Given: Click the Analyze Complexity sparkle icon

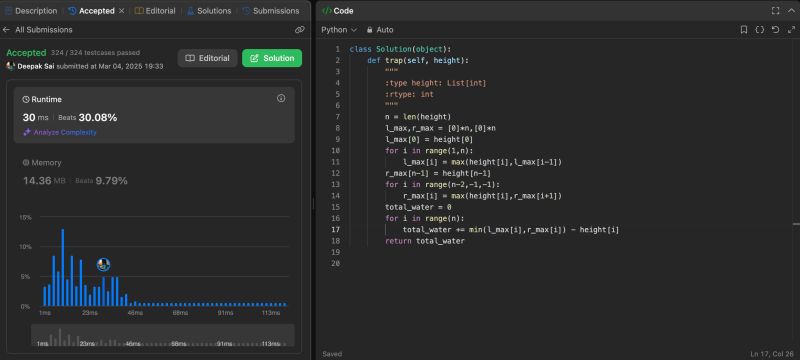Looking at the screenshot, I should click(x=27, y=132).
